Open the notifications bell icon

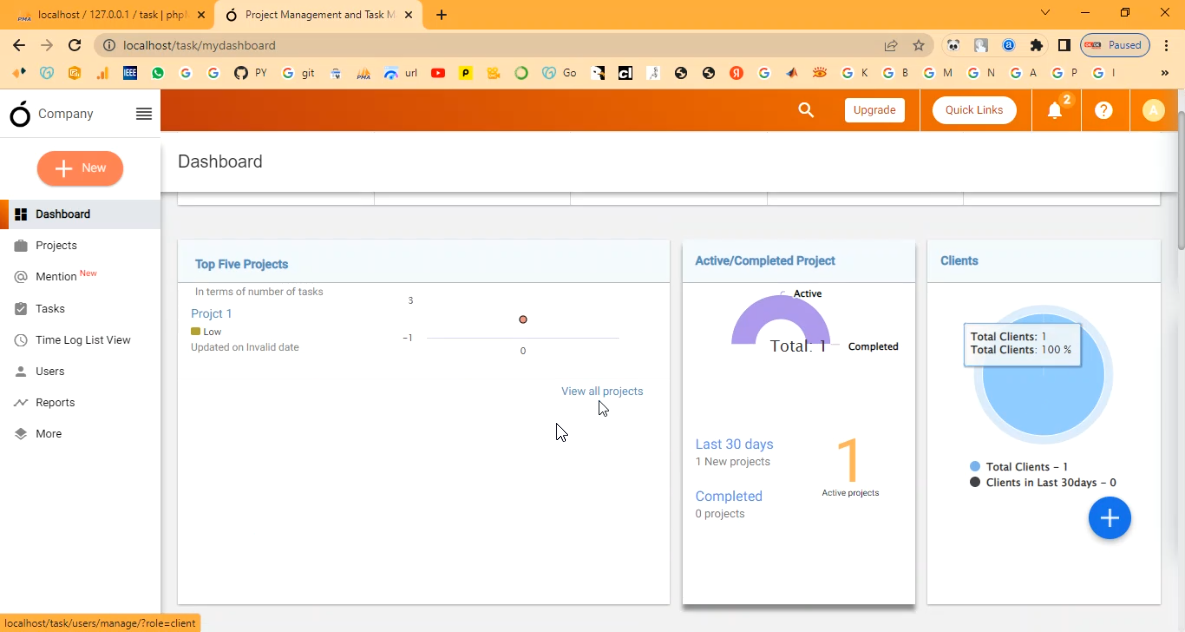(x=1054, y=111)
